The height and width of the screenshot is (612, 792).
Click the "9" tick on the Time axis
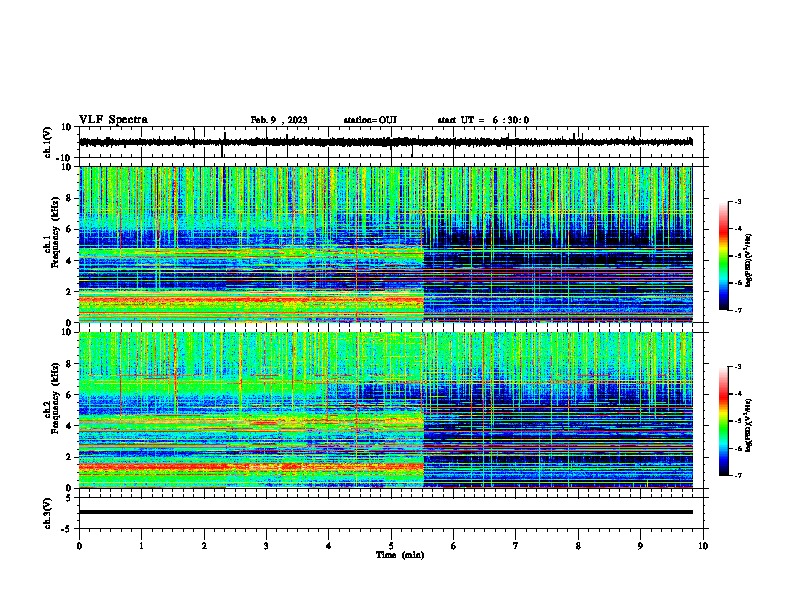point(640,546)
